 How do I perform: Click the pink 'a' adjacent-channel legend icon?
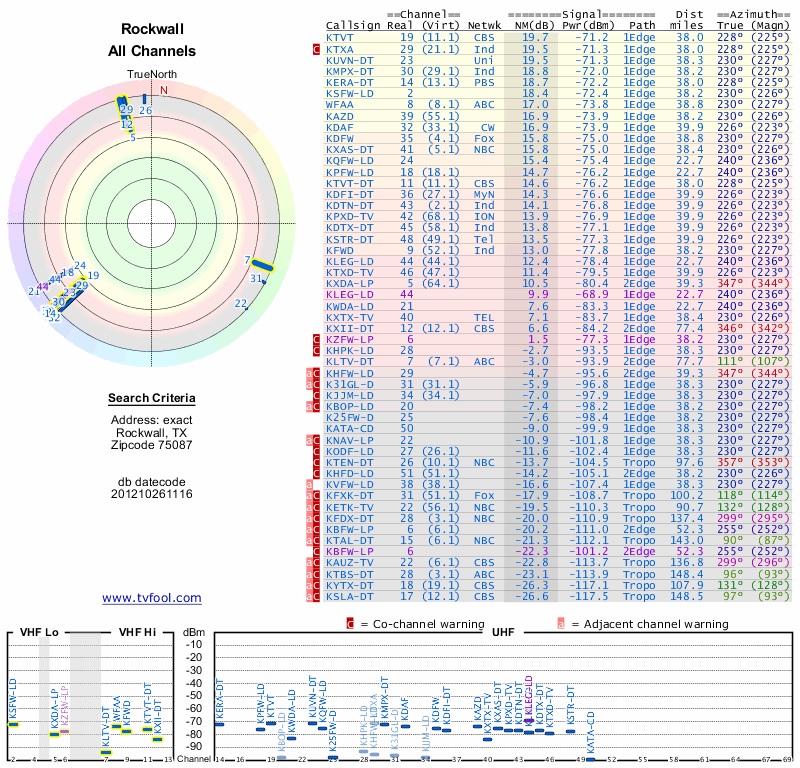pyautogui.click(x=561, y=624)
